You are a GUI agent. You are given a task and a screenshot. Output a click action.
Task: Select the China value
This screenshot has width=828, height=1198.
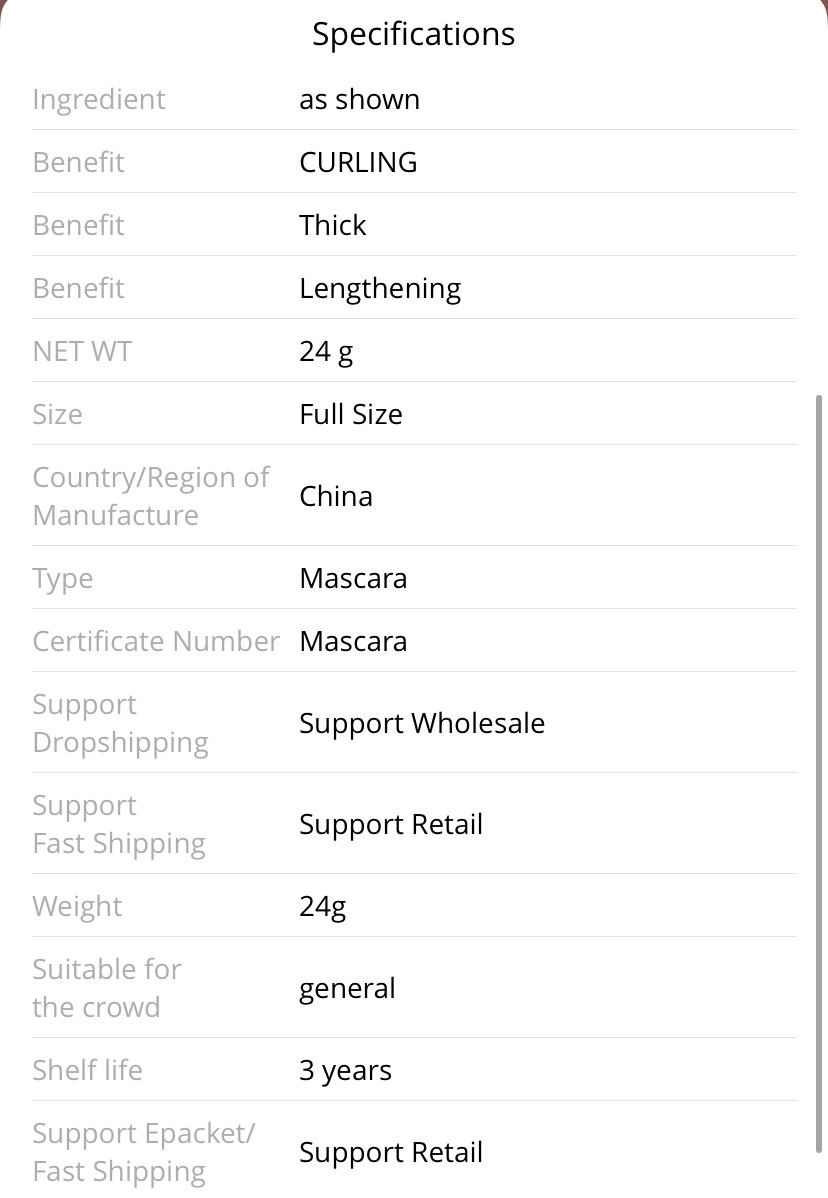tap(336, 496)
